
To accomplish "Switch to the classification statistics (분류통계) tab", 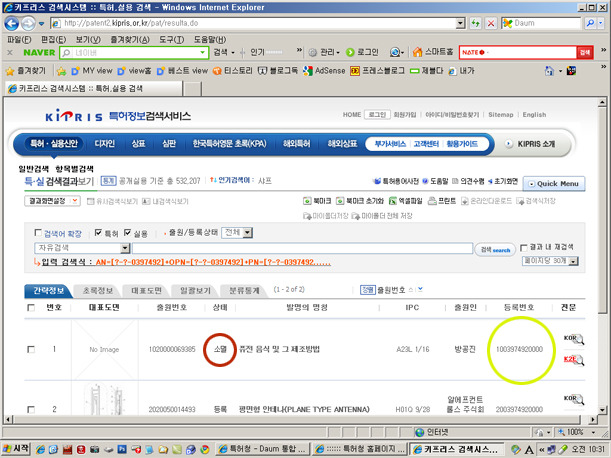I will (x=244, y=291).
